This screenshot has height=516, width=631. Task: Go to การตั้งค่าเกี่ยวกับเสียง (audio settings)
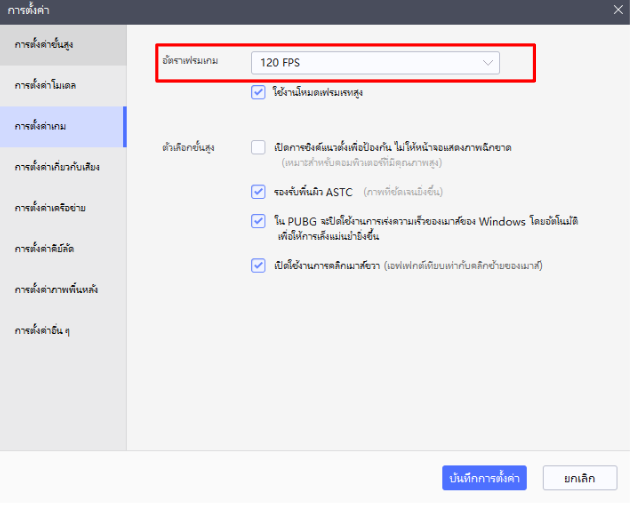57,167
